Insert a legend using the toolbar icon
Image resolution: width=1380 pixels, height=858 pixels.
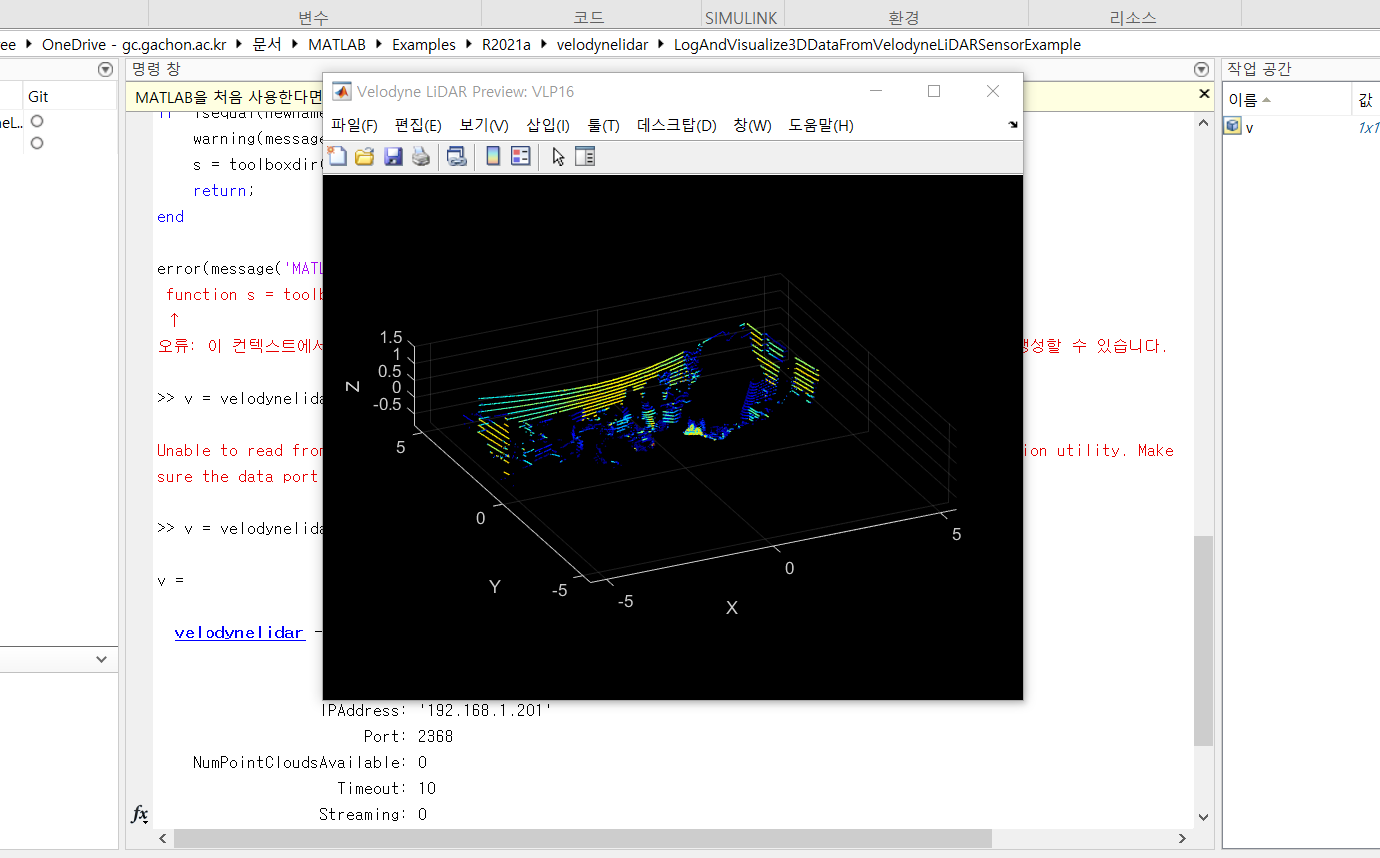click(x=520, y=156)
